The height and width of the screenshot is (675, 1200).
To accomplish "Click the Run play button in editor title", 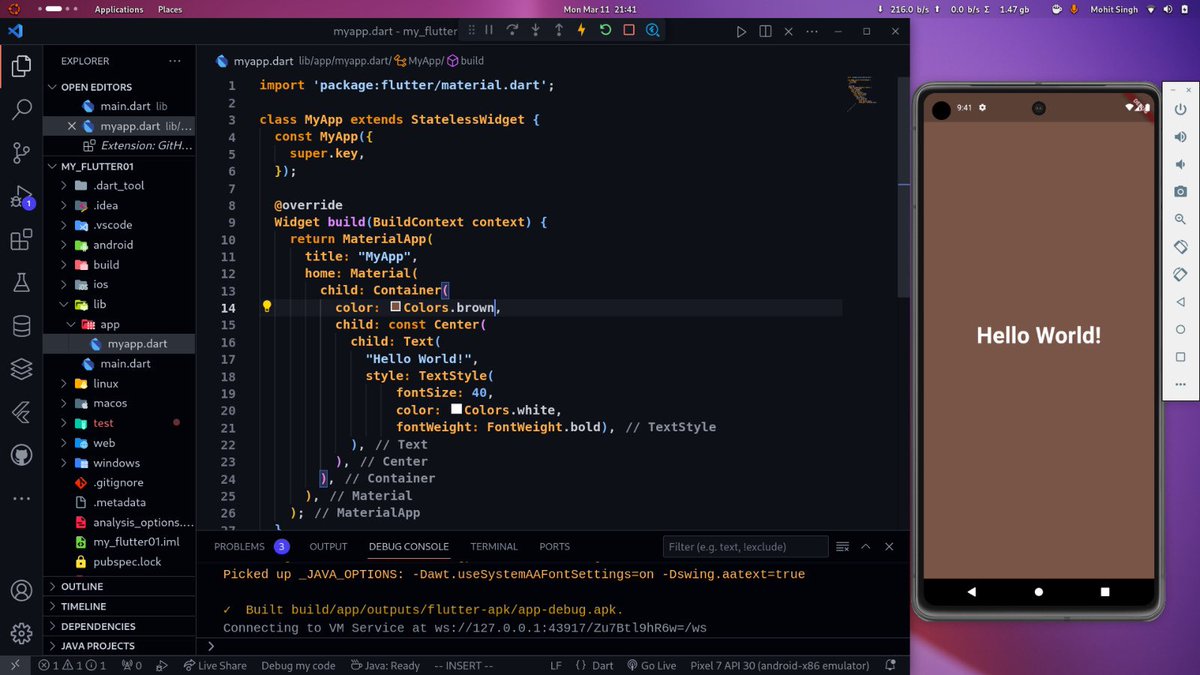I will pyautogui.click(x=741, y=31).
